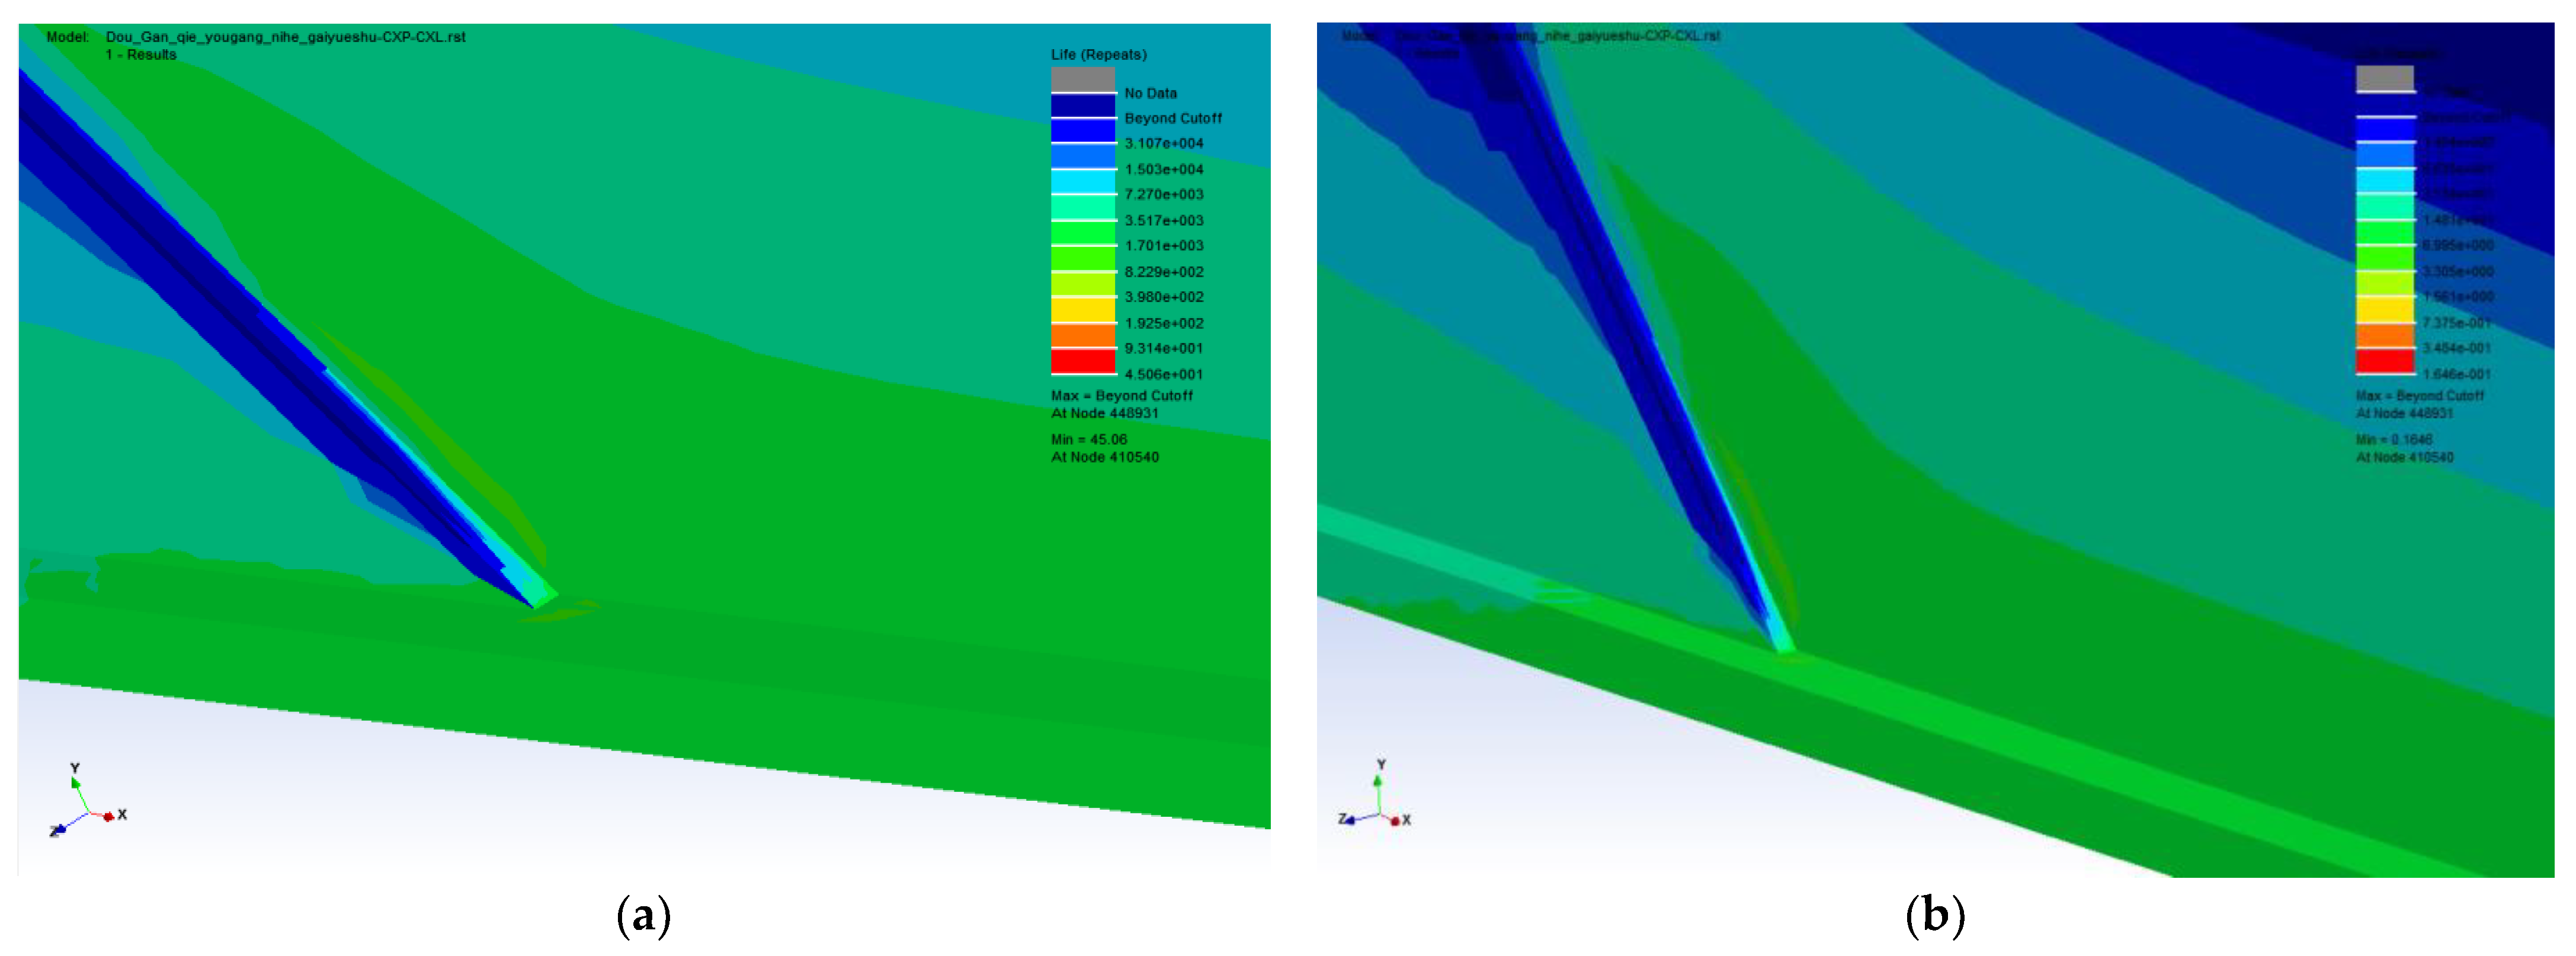2576x956 pixels.
Task: Click the Life (Repeats) legend title
Action: [1098, 55]
